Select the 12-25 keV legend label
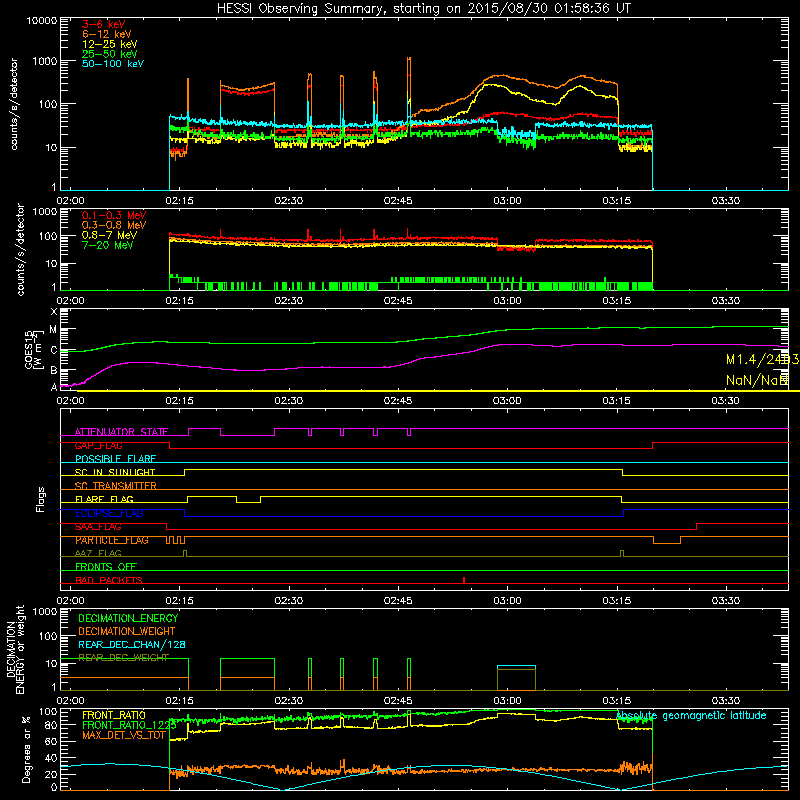800x800 pixels. (110, 44)
